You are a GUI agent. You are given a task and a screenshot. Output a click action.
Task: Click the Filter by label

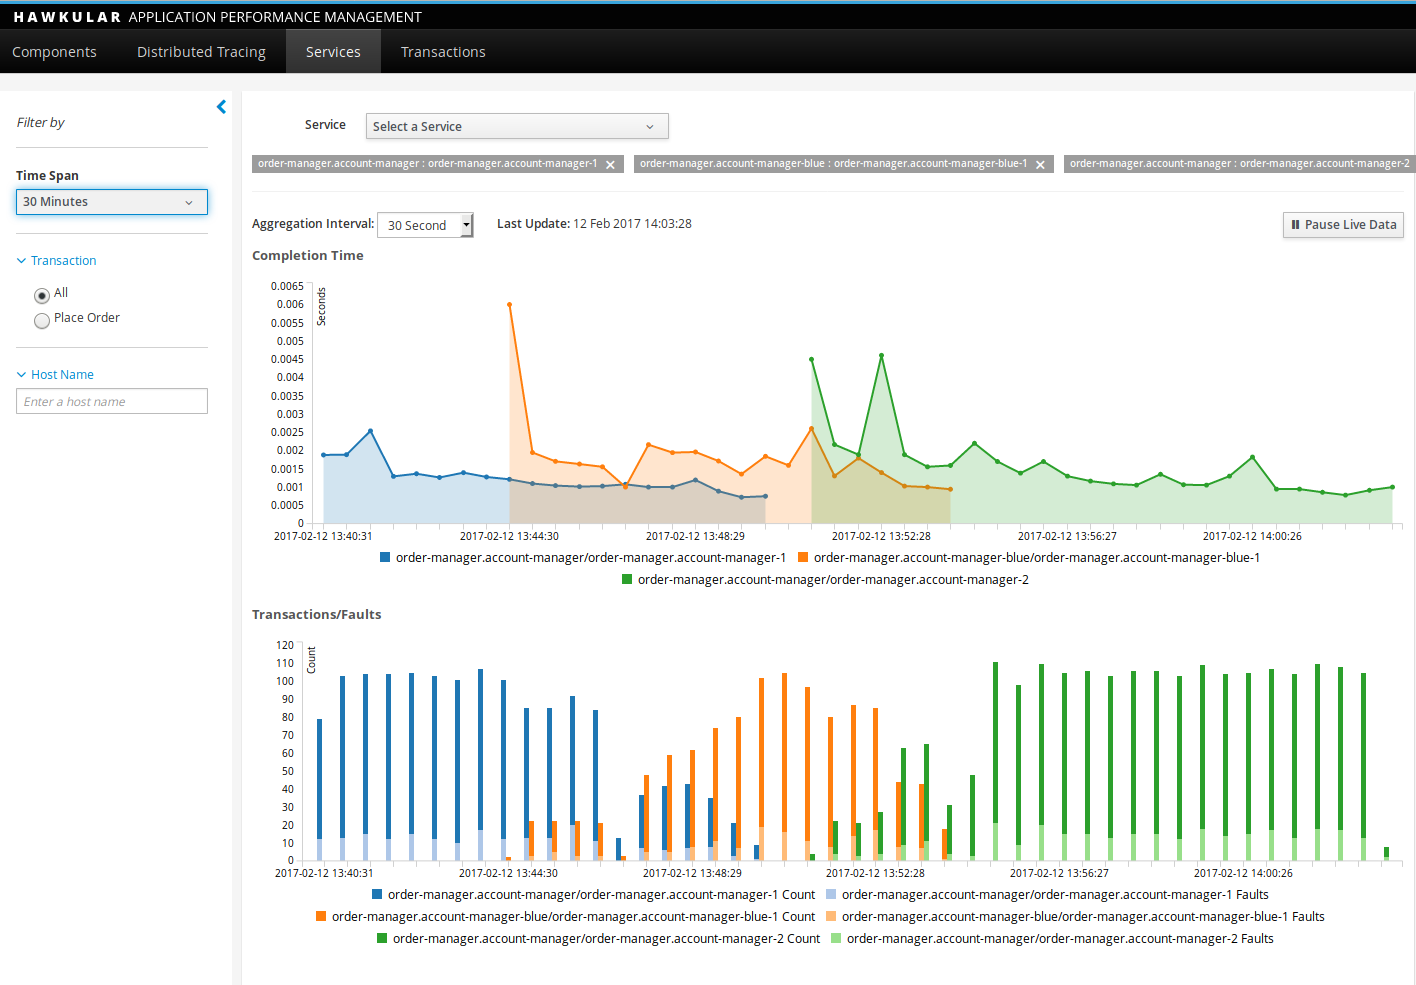41,123
